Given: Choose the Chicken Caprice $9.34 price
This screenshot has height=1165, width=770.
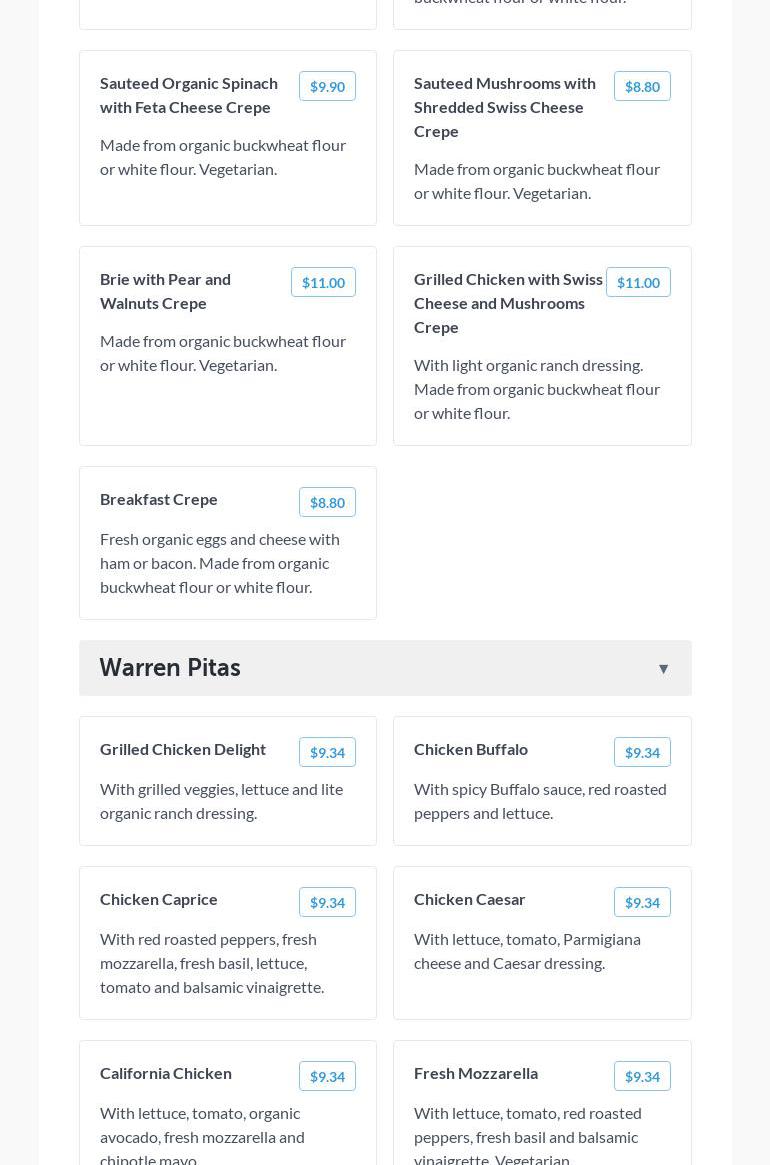Looking at the screenshot, I should 327,903.
